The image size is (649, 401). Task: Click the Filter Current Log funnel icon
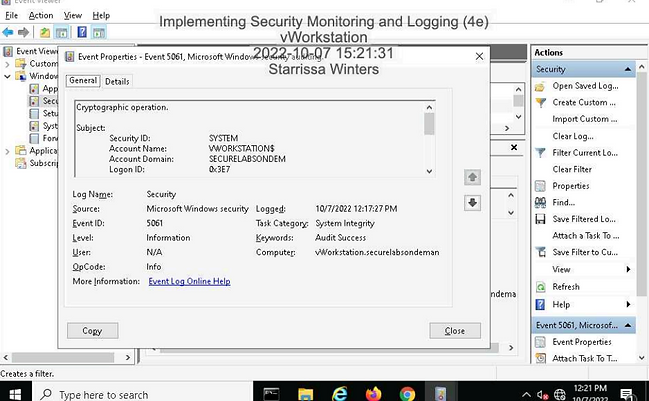[x=540, y=153]
